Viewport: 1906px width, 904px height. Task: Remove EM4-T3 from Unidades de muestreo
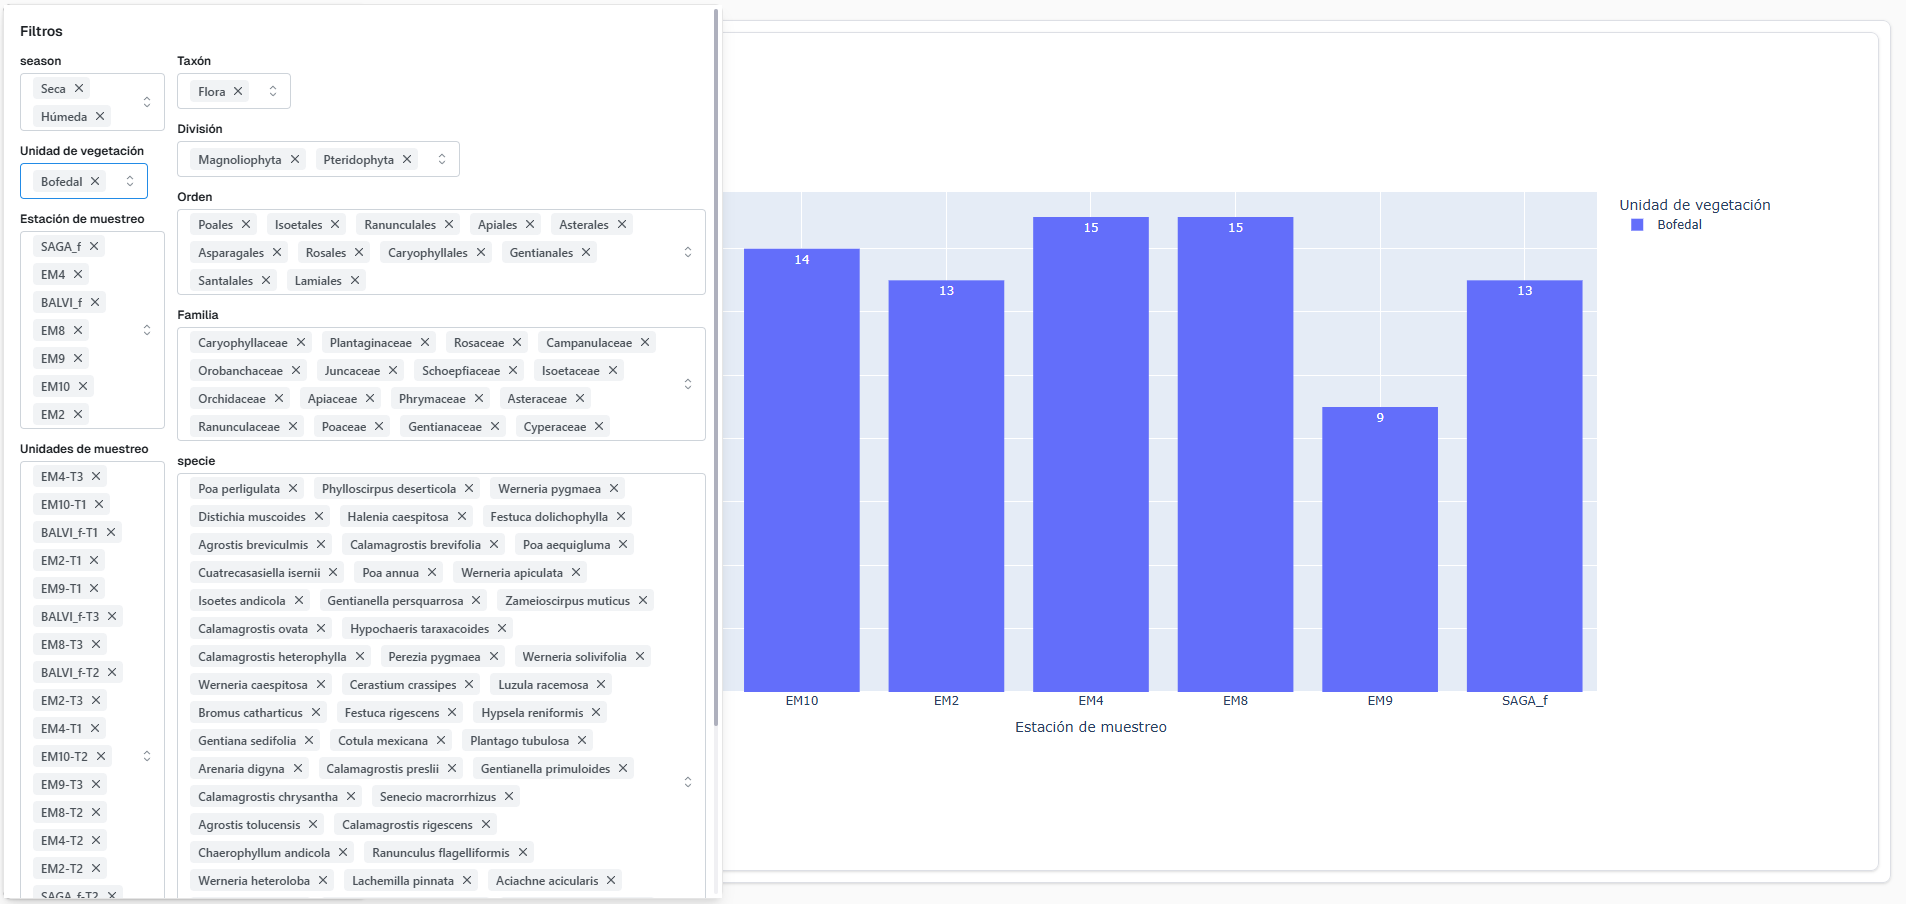click(x=96, y=477)
